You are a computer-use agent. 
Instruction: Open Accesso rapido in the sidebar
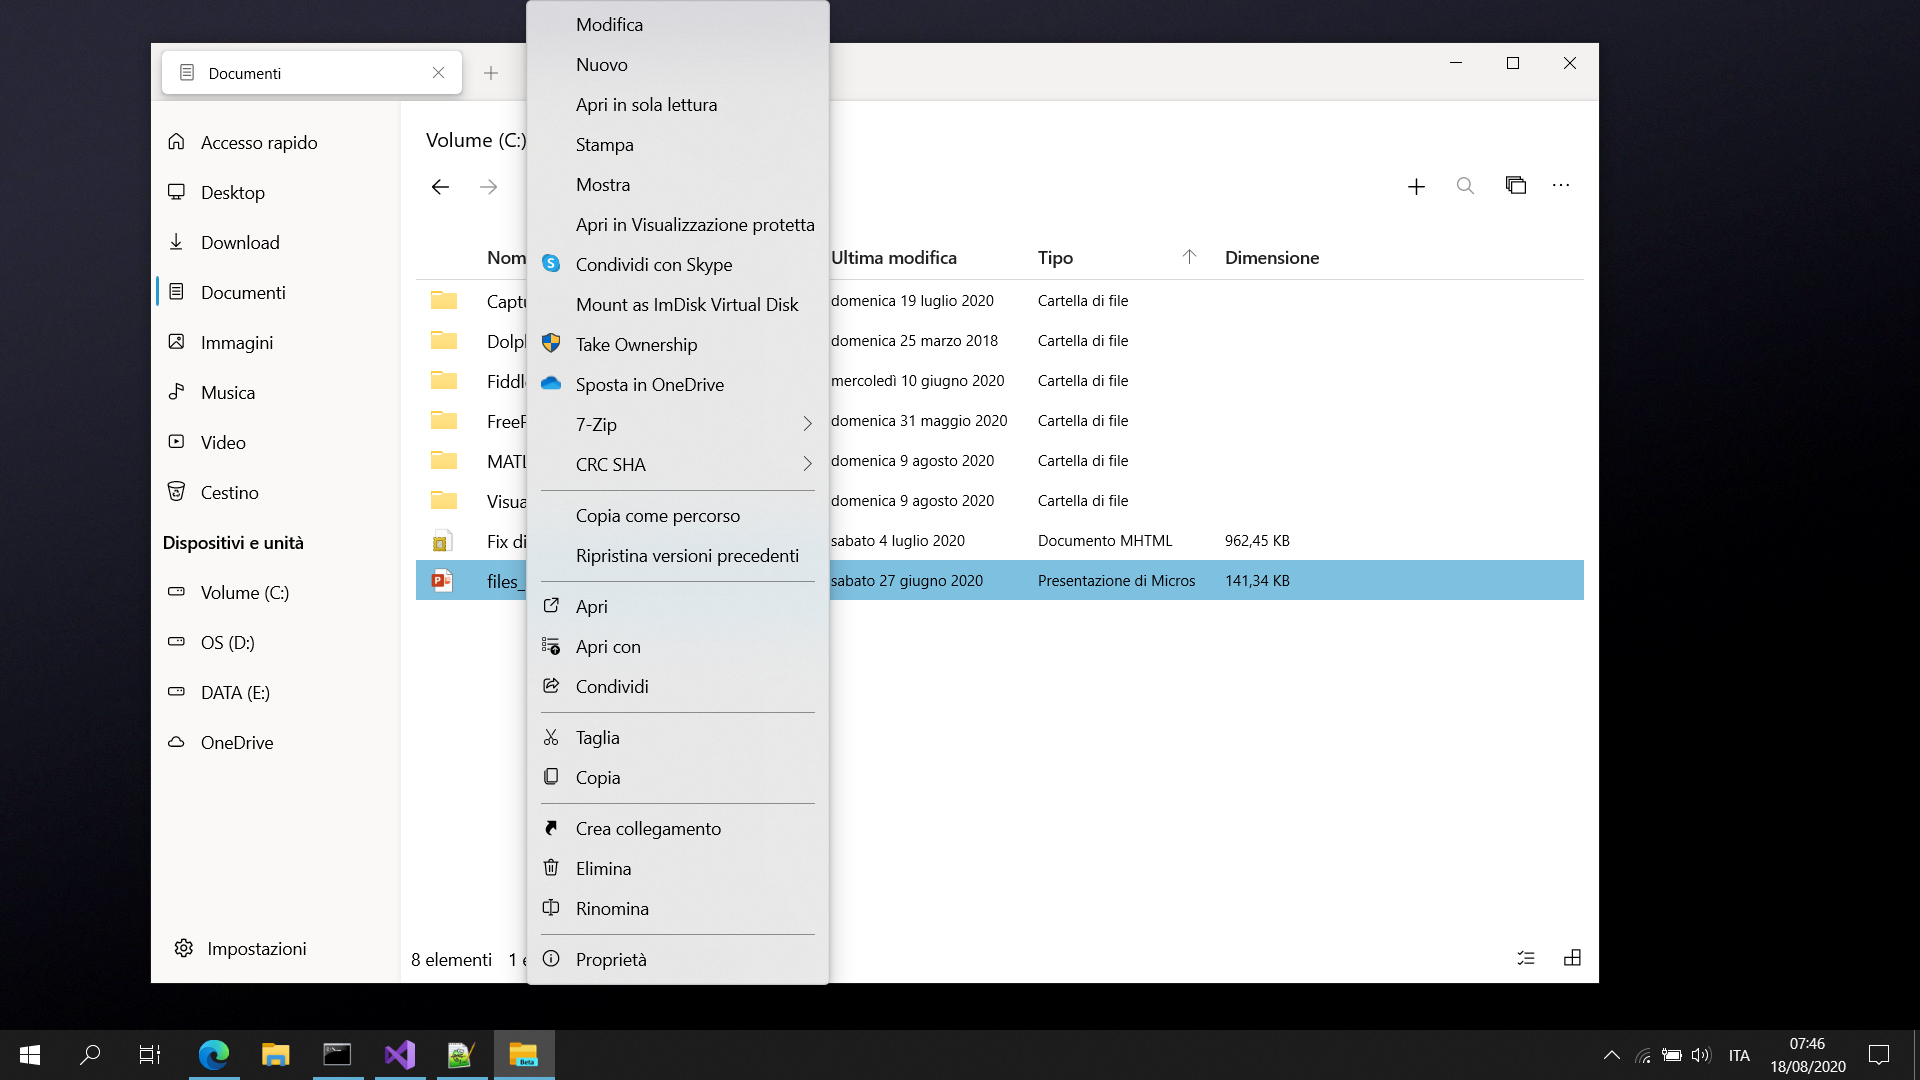point(276,142)
